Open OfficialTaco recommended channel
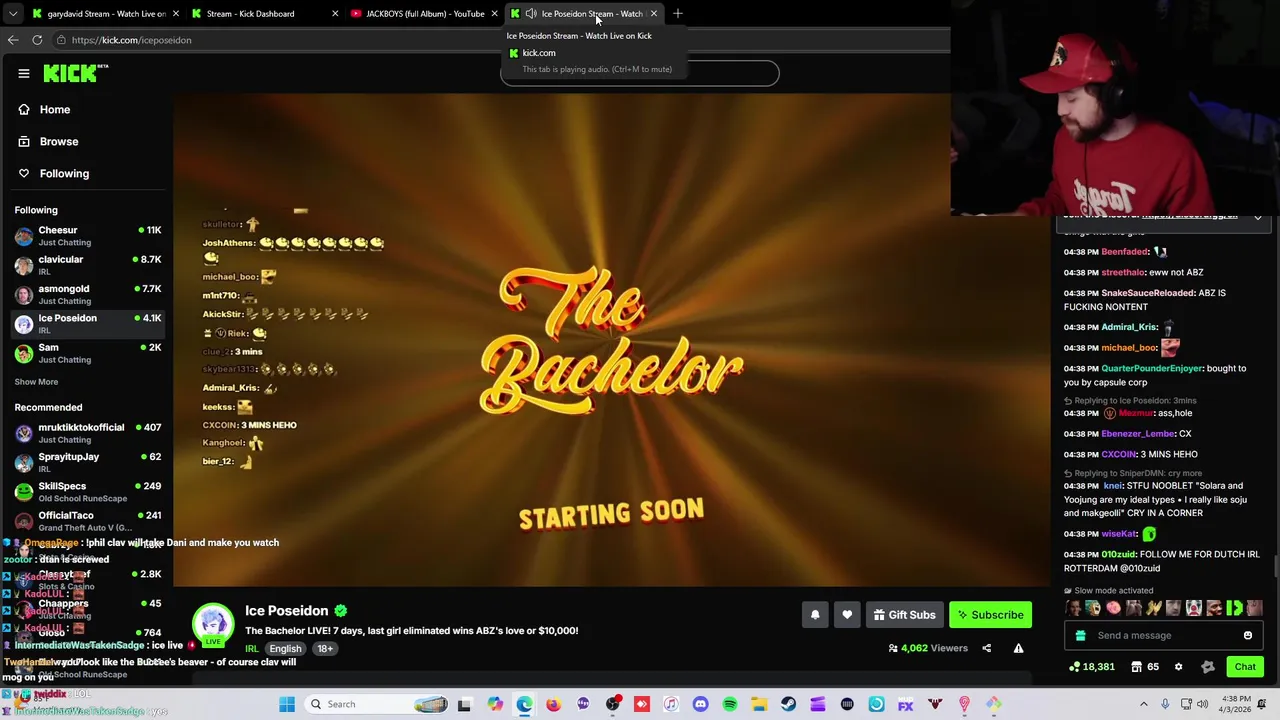Image resolution: width=1280 pixels, height=720 pixels. coord(88,521)
